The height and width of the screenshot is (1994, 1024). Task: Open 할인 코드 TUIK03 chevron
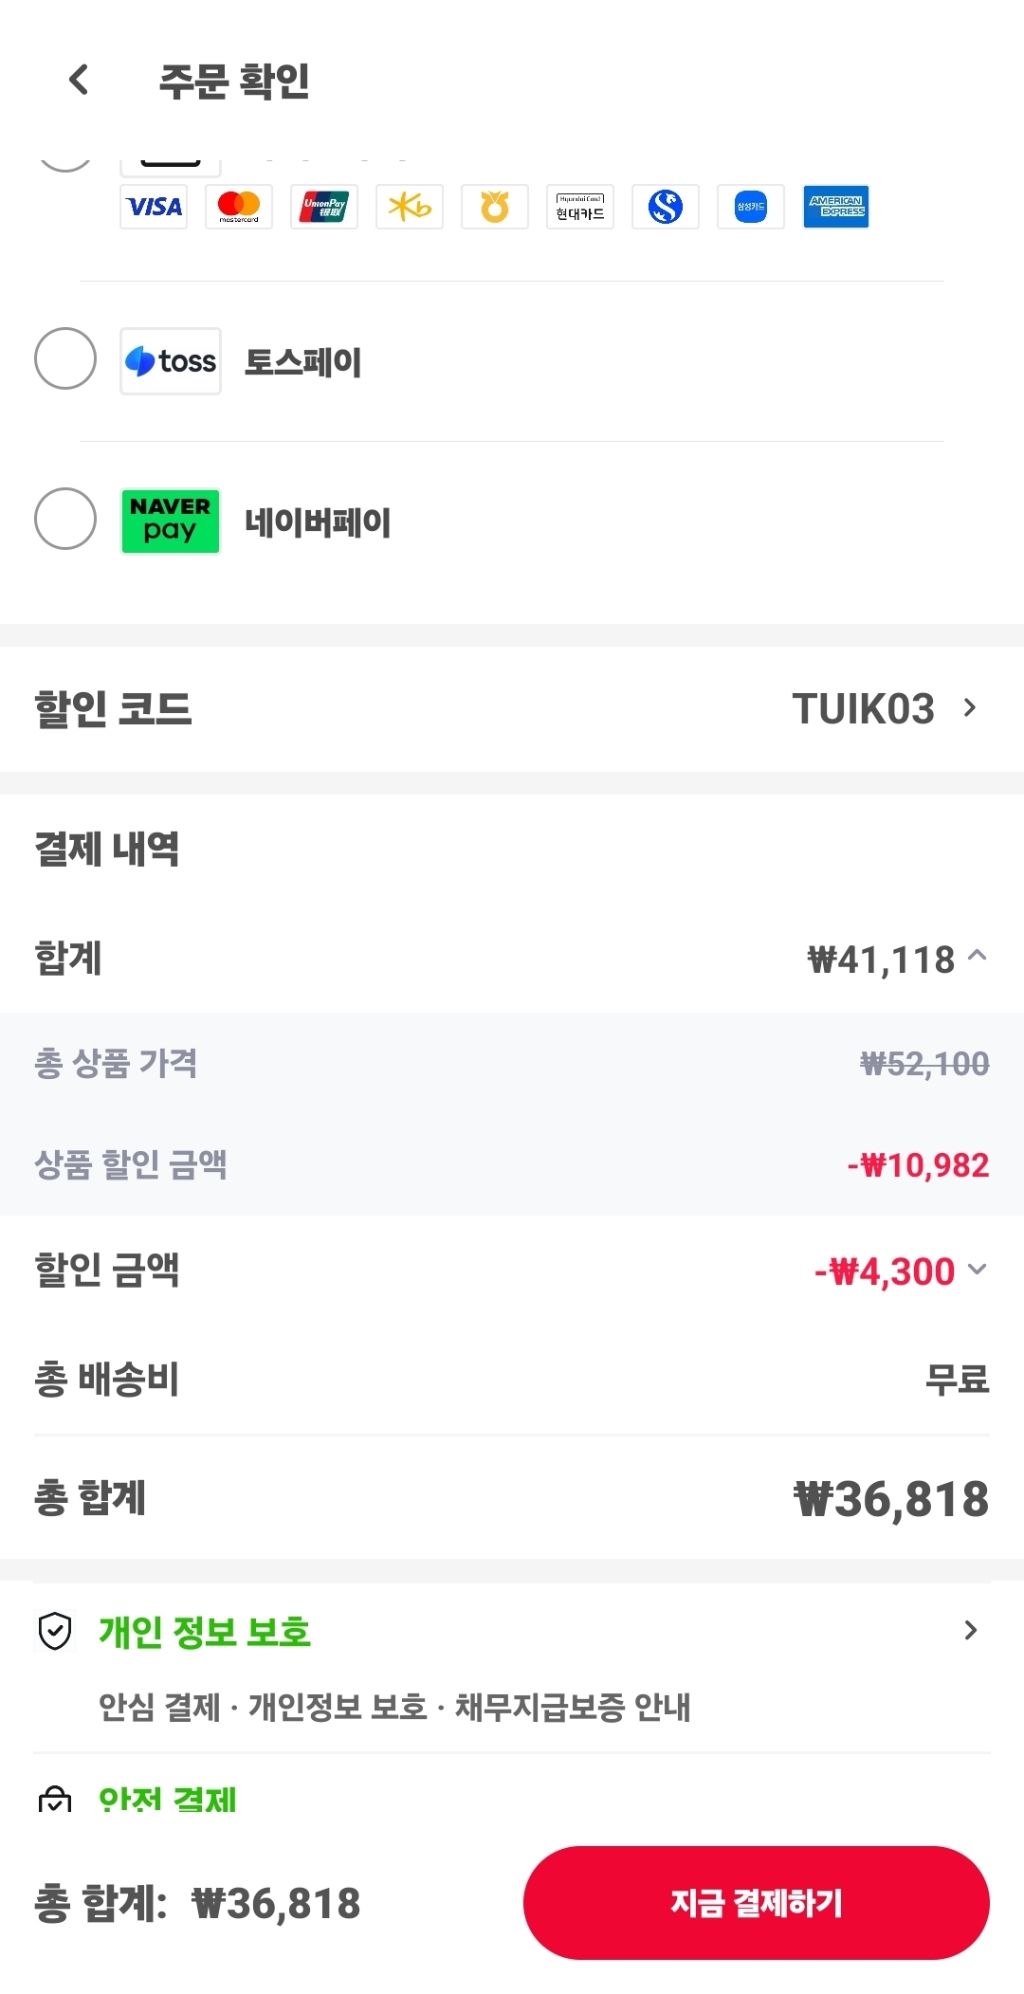click(x=969, y=708)
